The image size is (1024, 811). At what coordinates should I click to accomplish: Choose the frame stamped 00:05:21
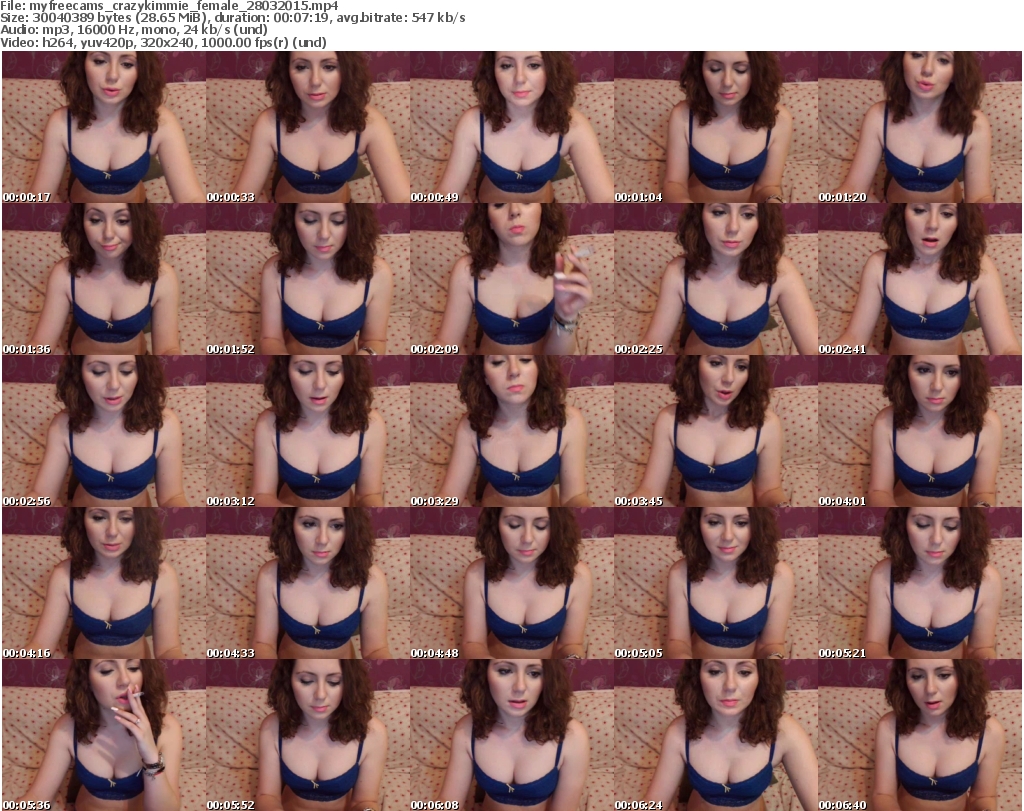point(920,583)
